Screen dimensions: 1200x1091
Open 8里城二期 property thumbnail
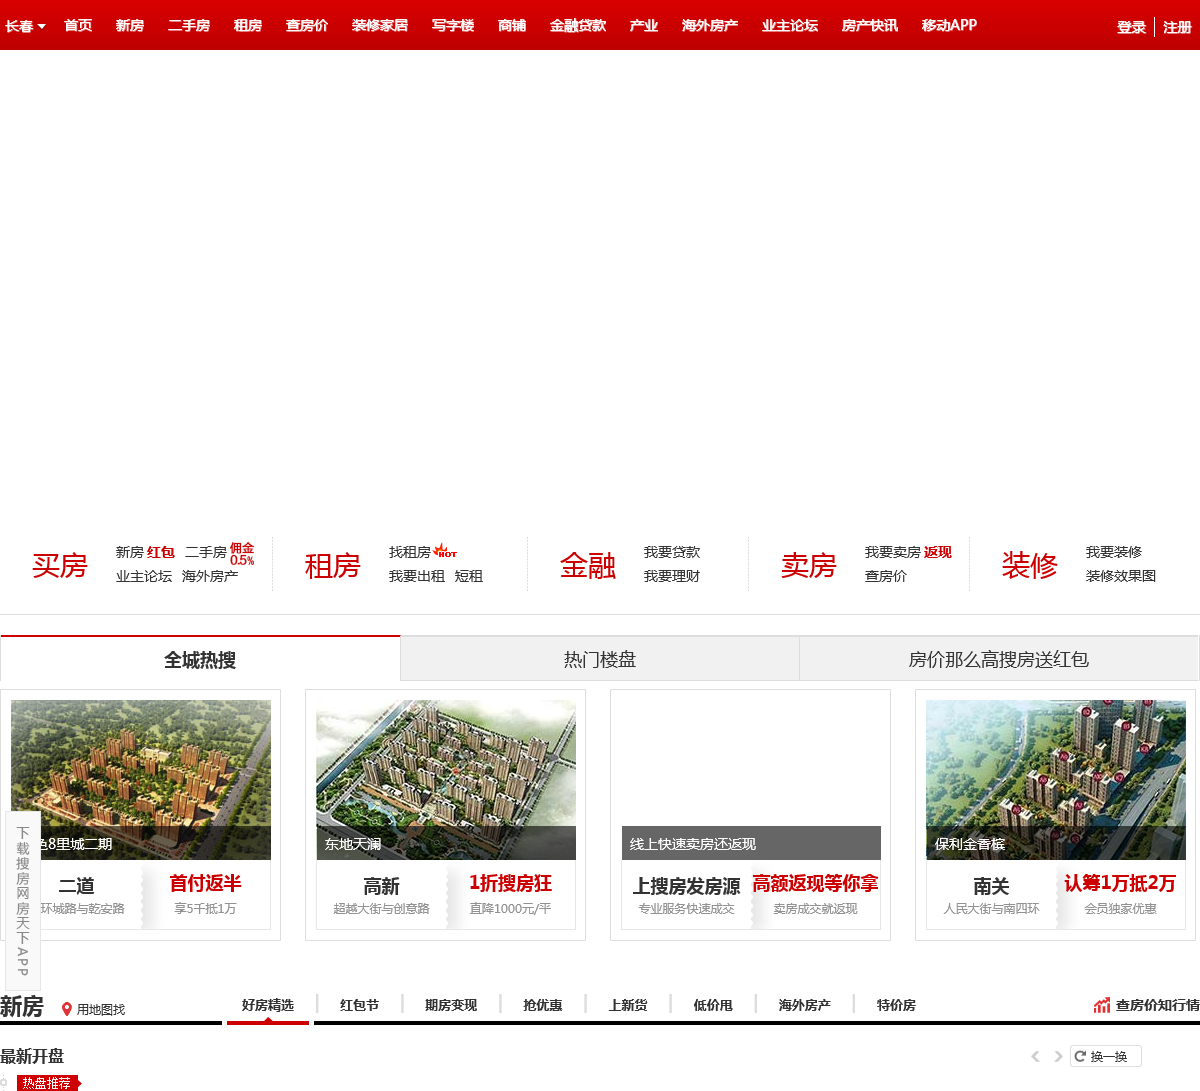click(141, 780)
